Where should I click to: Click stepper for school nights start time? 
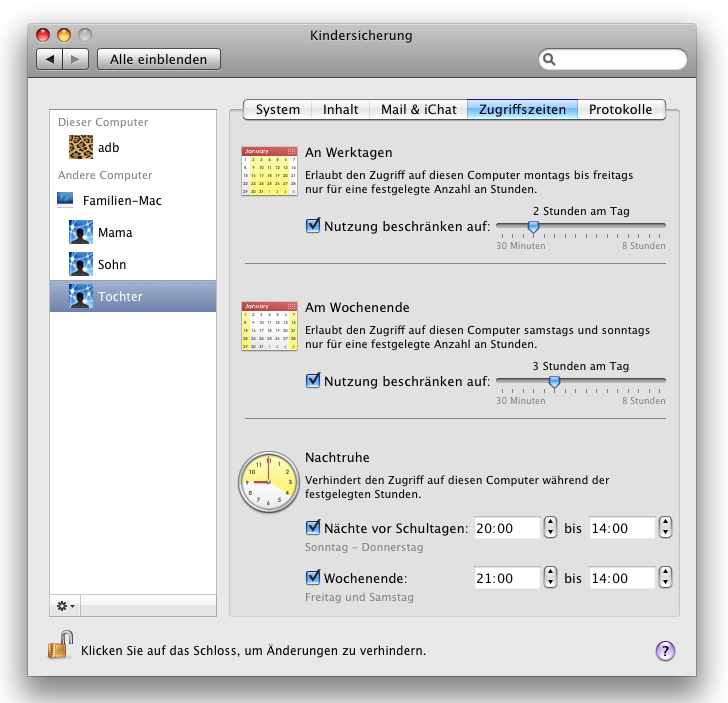point(550,527)
